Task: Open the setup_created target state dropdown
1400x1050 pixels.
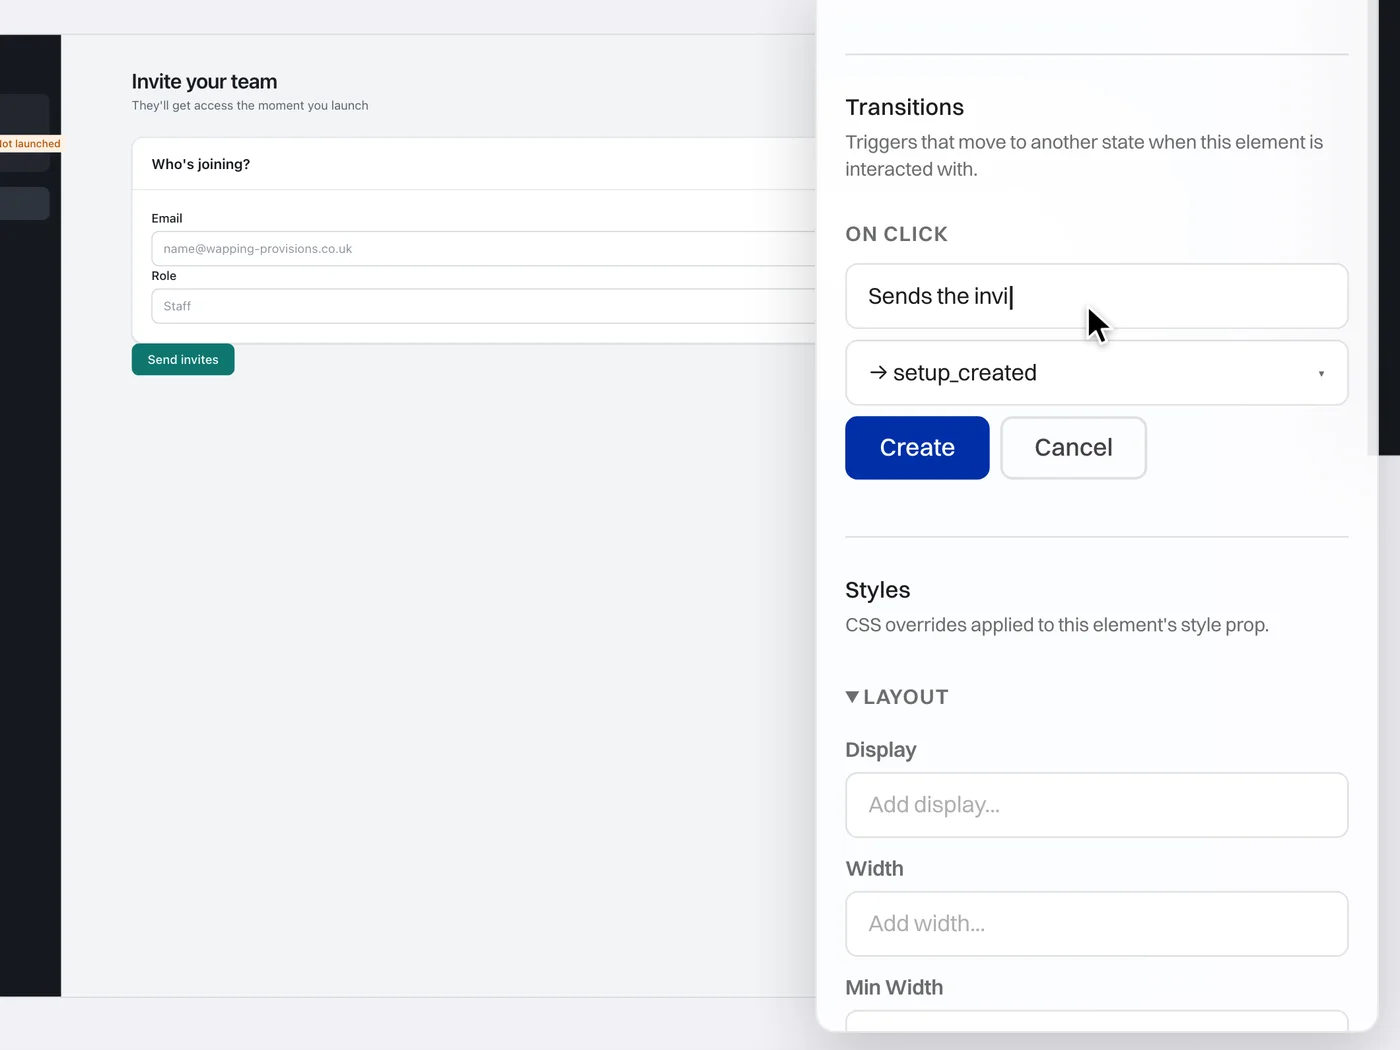Action: (x=1097, y=373)
